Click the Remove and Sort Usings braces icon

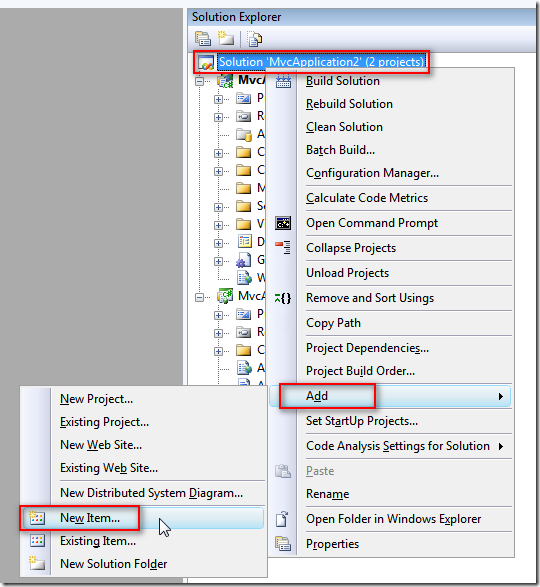click(283, 298)
